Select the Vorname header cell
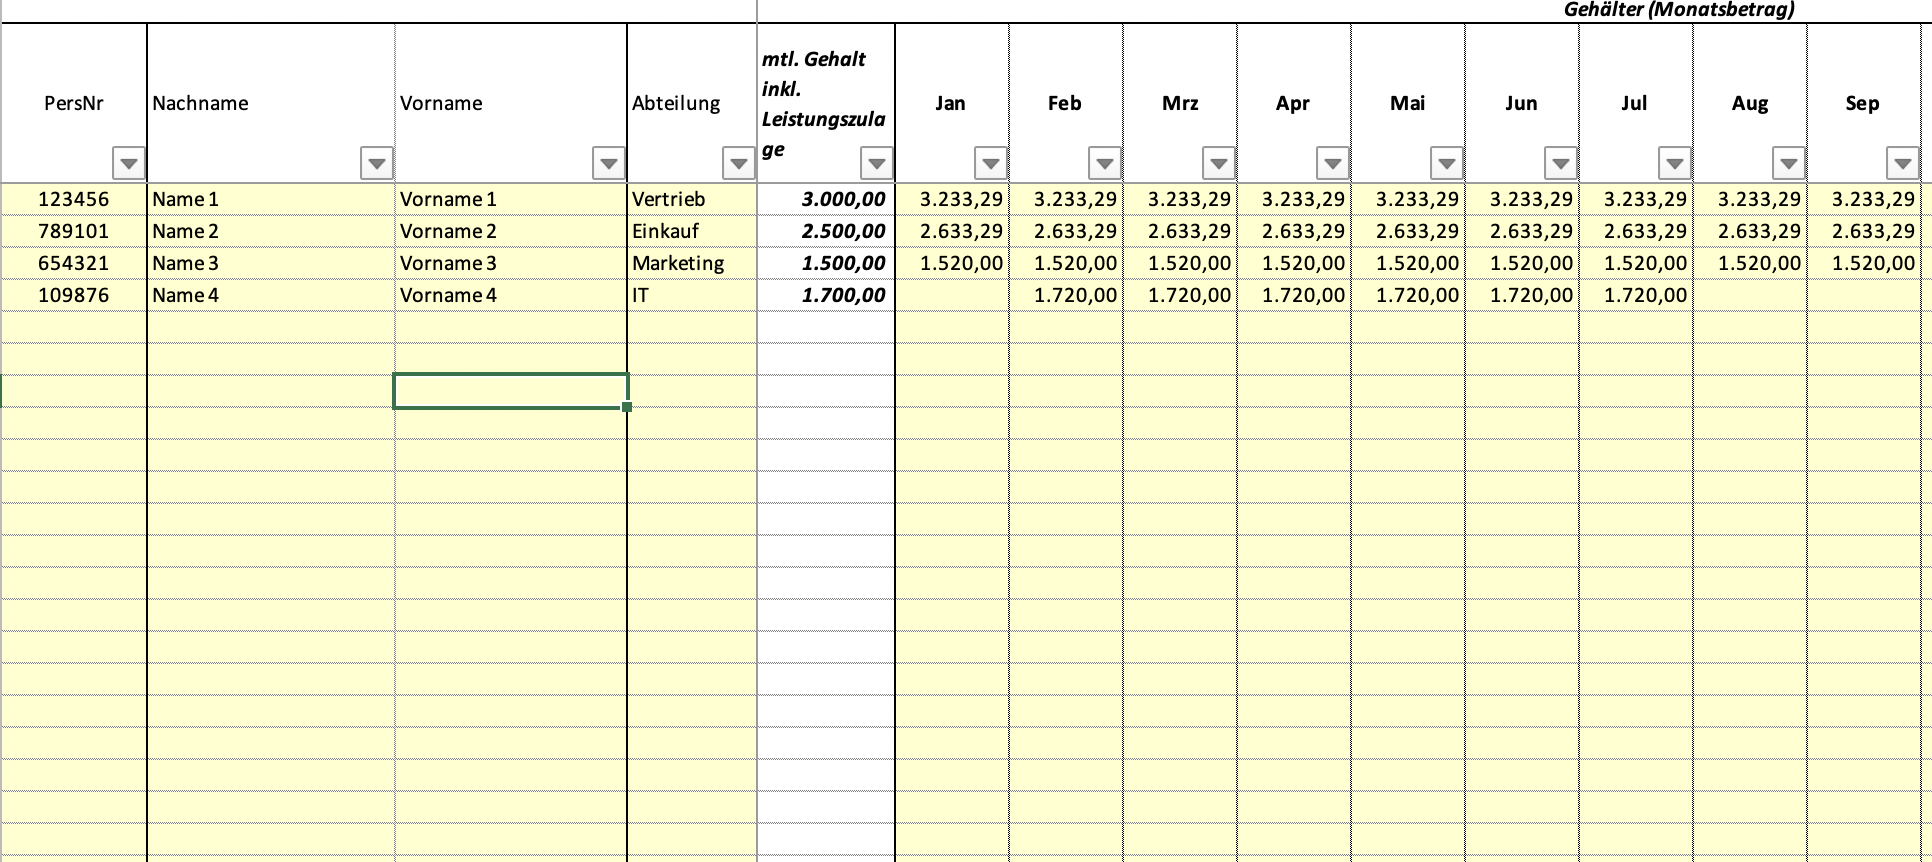This screenshot has height=862, width=1932. tap(511, 103)
